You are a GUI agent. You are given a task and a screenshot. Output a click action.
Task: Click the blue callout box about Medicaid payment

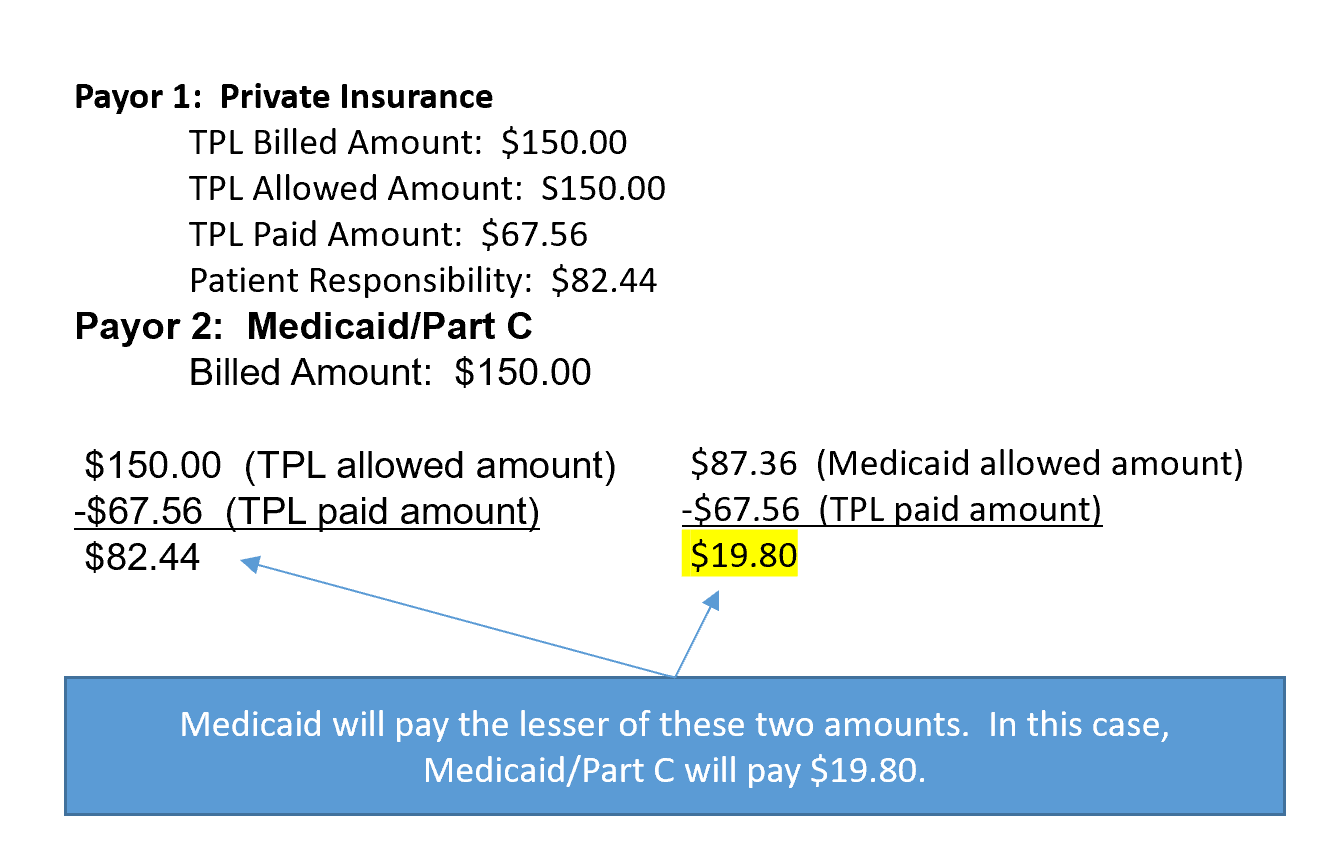675,746
